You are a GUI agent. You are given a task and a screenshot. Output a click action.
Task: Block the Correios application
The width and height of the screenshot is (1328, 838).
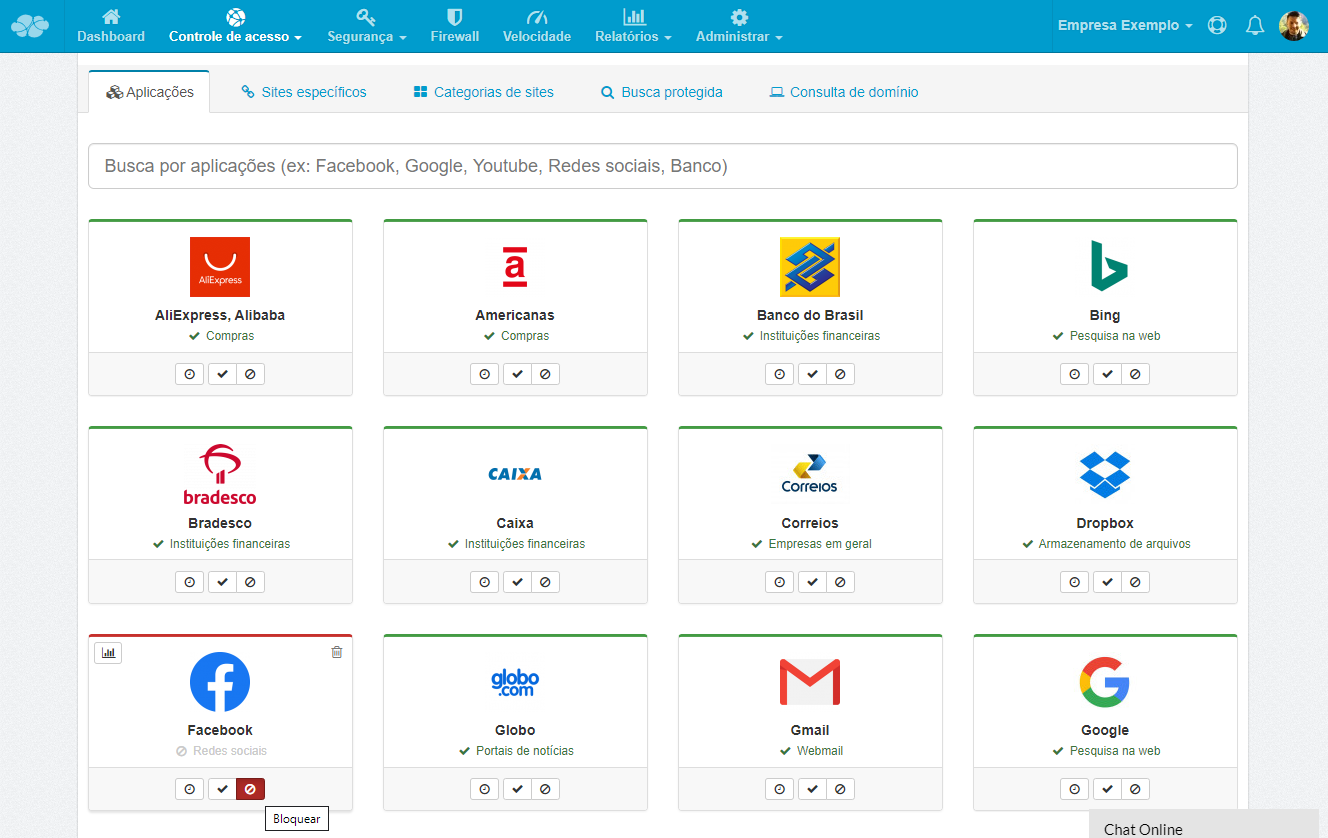tap(841, 582)
